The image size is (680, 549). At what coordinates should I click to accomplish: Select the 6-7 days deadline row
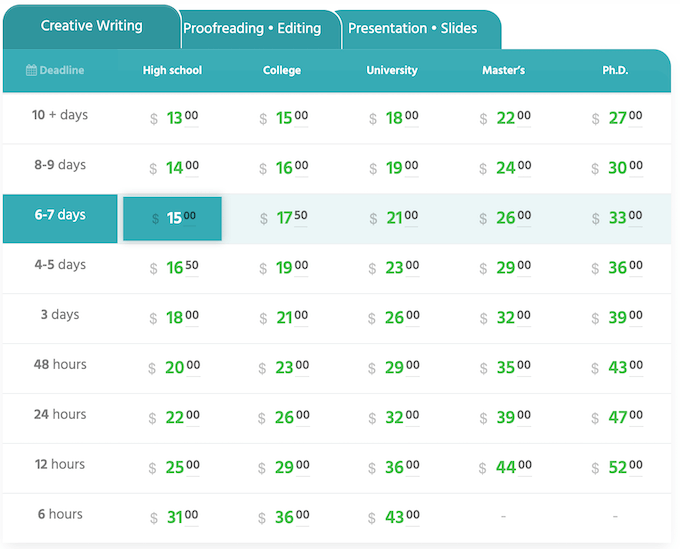pos(60,216)
